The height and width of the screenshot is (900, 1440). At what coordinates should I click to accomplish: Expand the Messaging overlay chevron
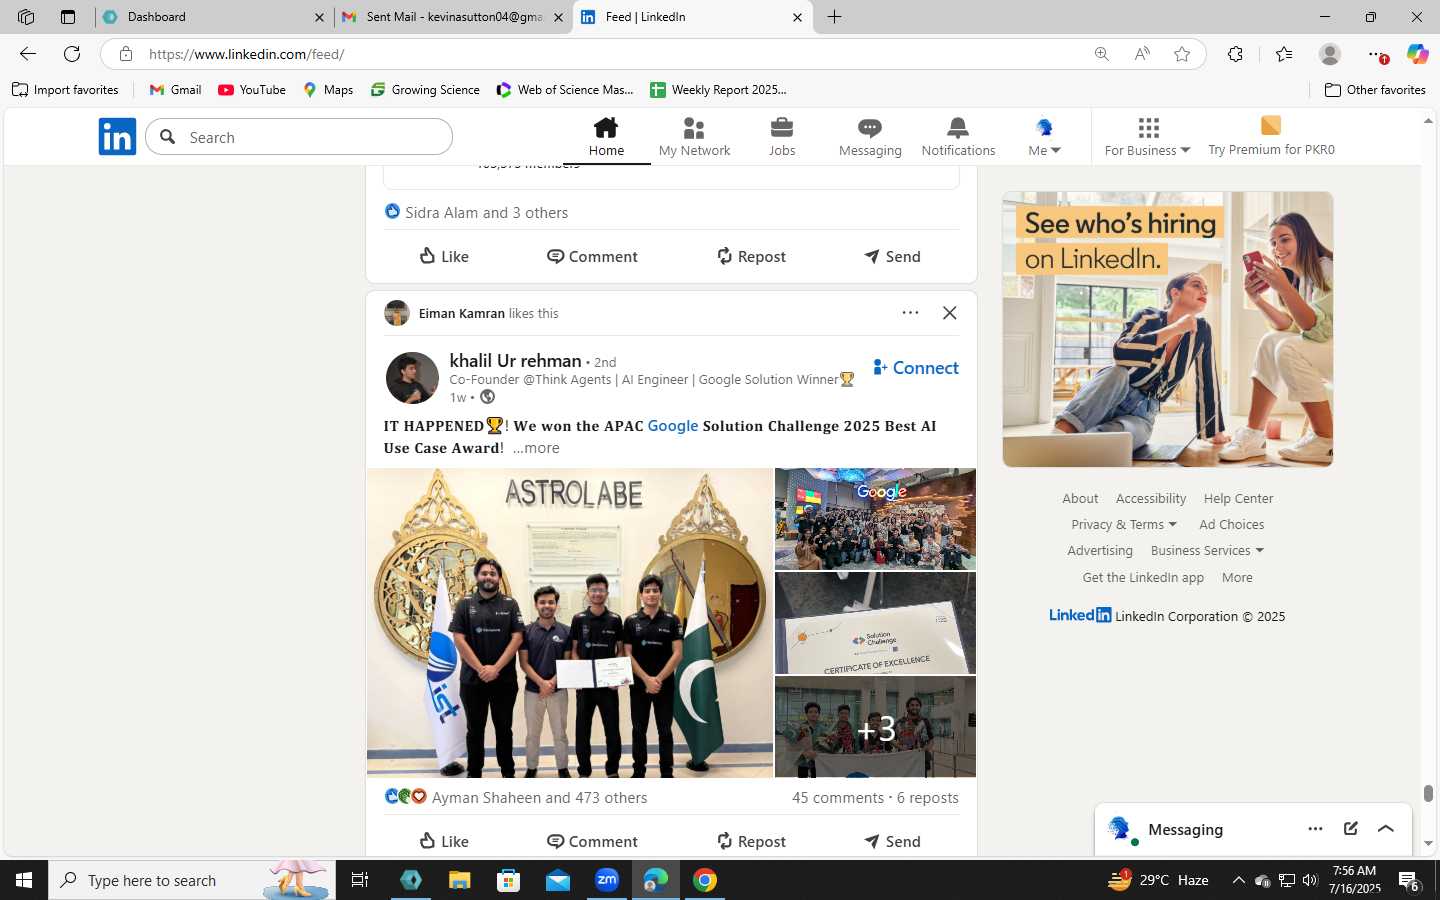[1386, 828]
